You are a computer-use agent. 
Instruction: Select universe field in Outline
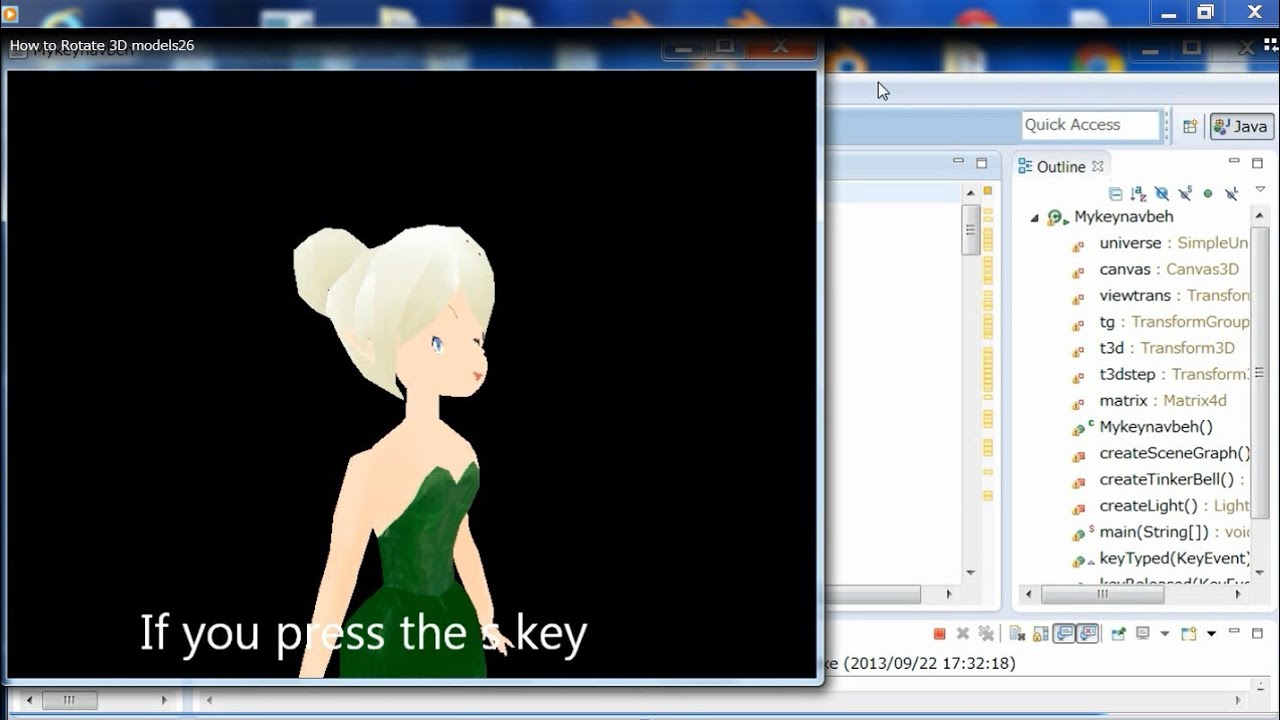point(1173,243)
